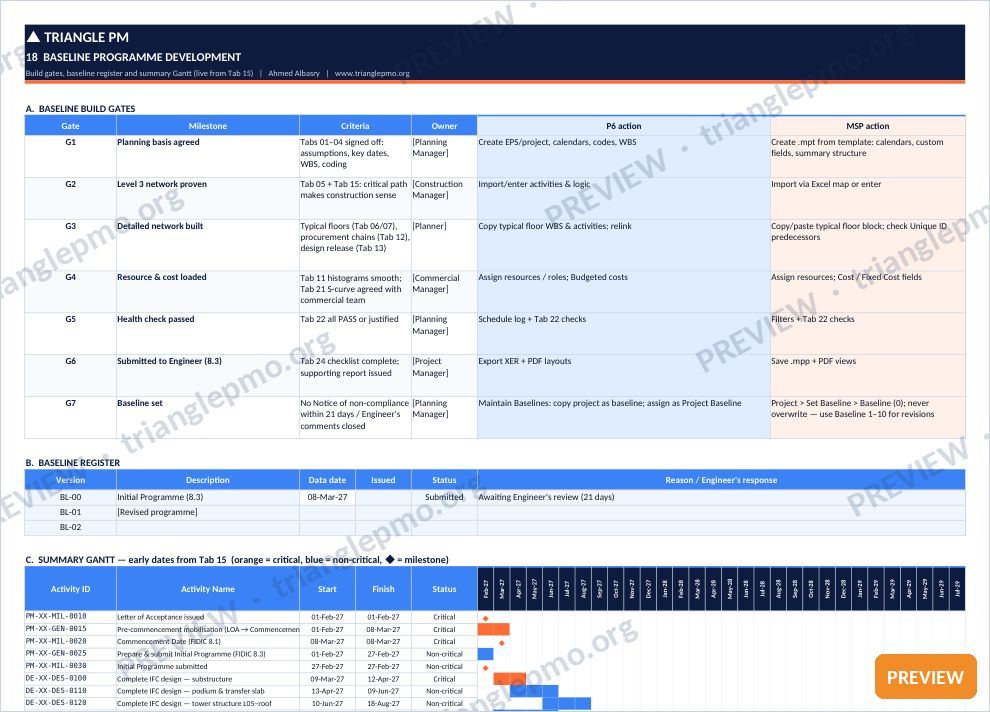Select the [Project Manager] owner cell

click(444, 376)
